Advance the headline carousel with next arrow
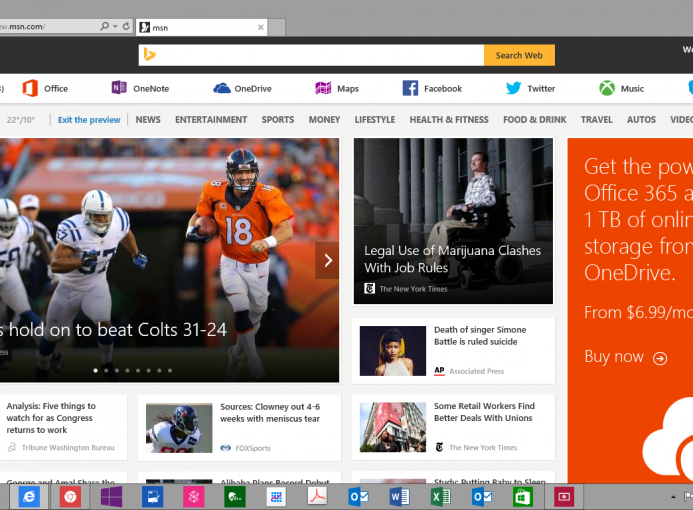This screenshot has width=693, height=510. (327, 260)
